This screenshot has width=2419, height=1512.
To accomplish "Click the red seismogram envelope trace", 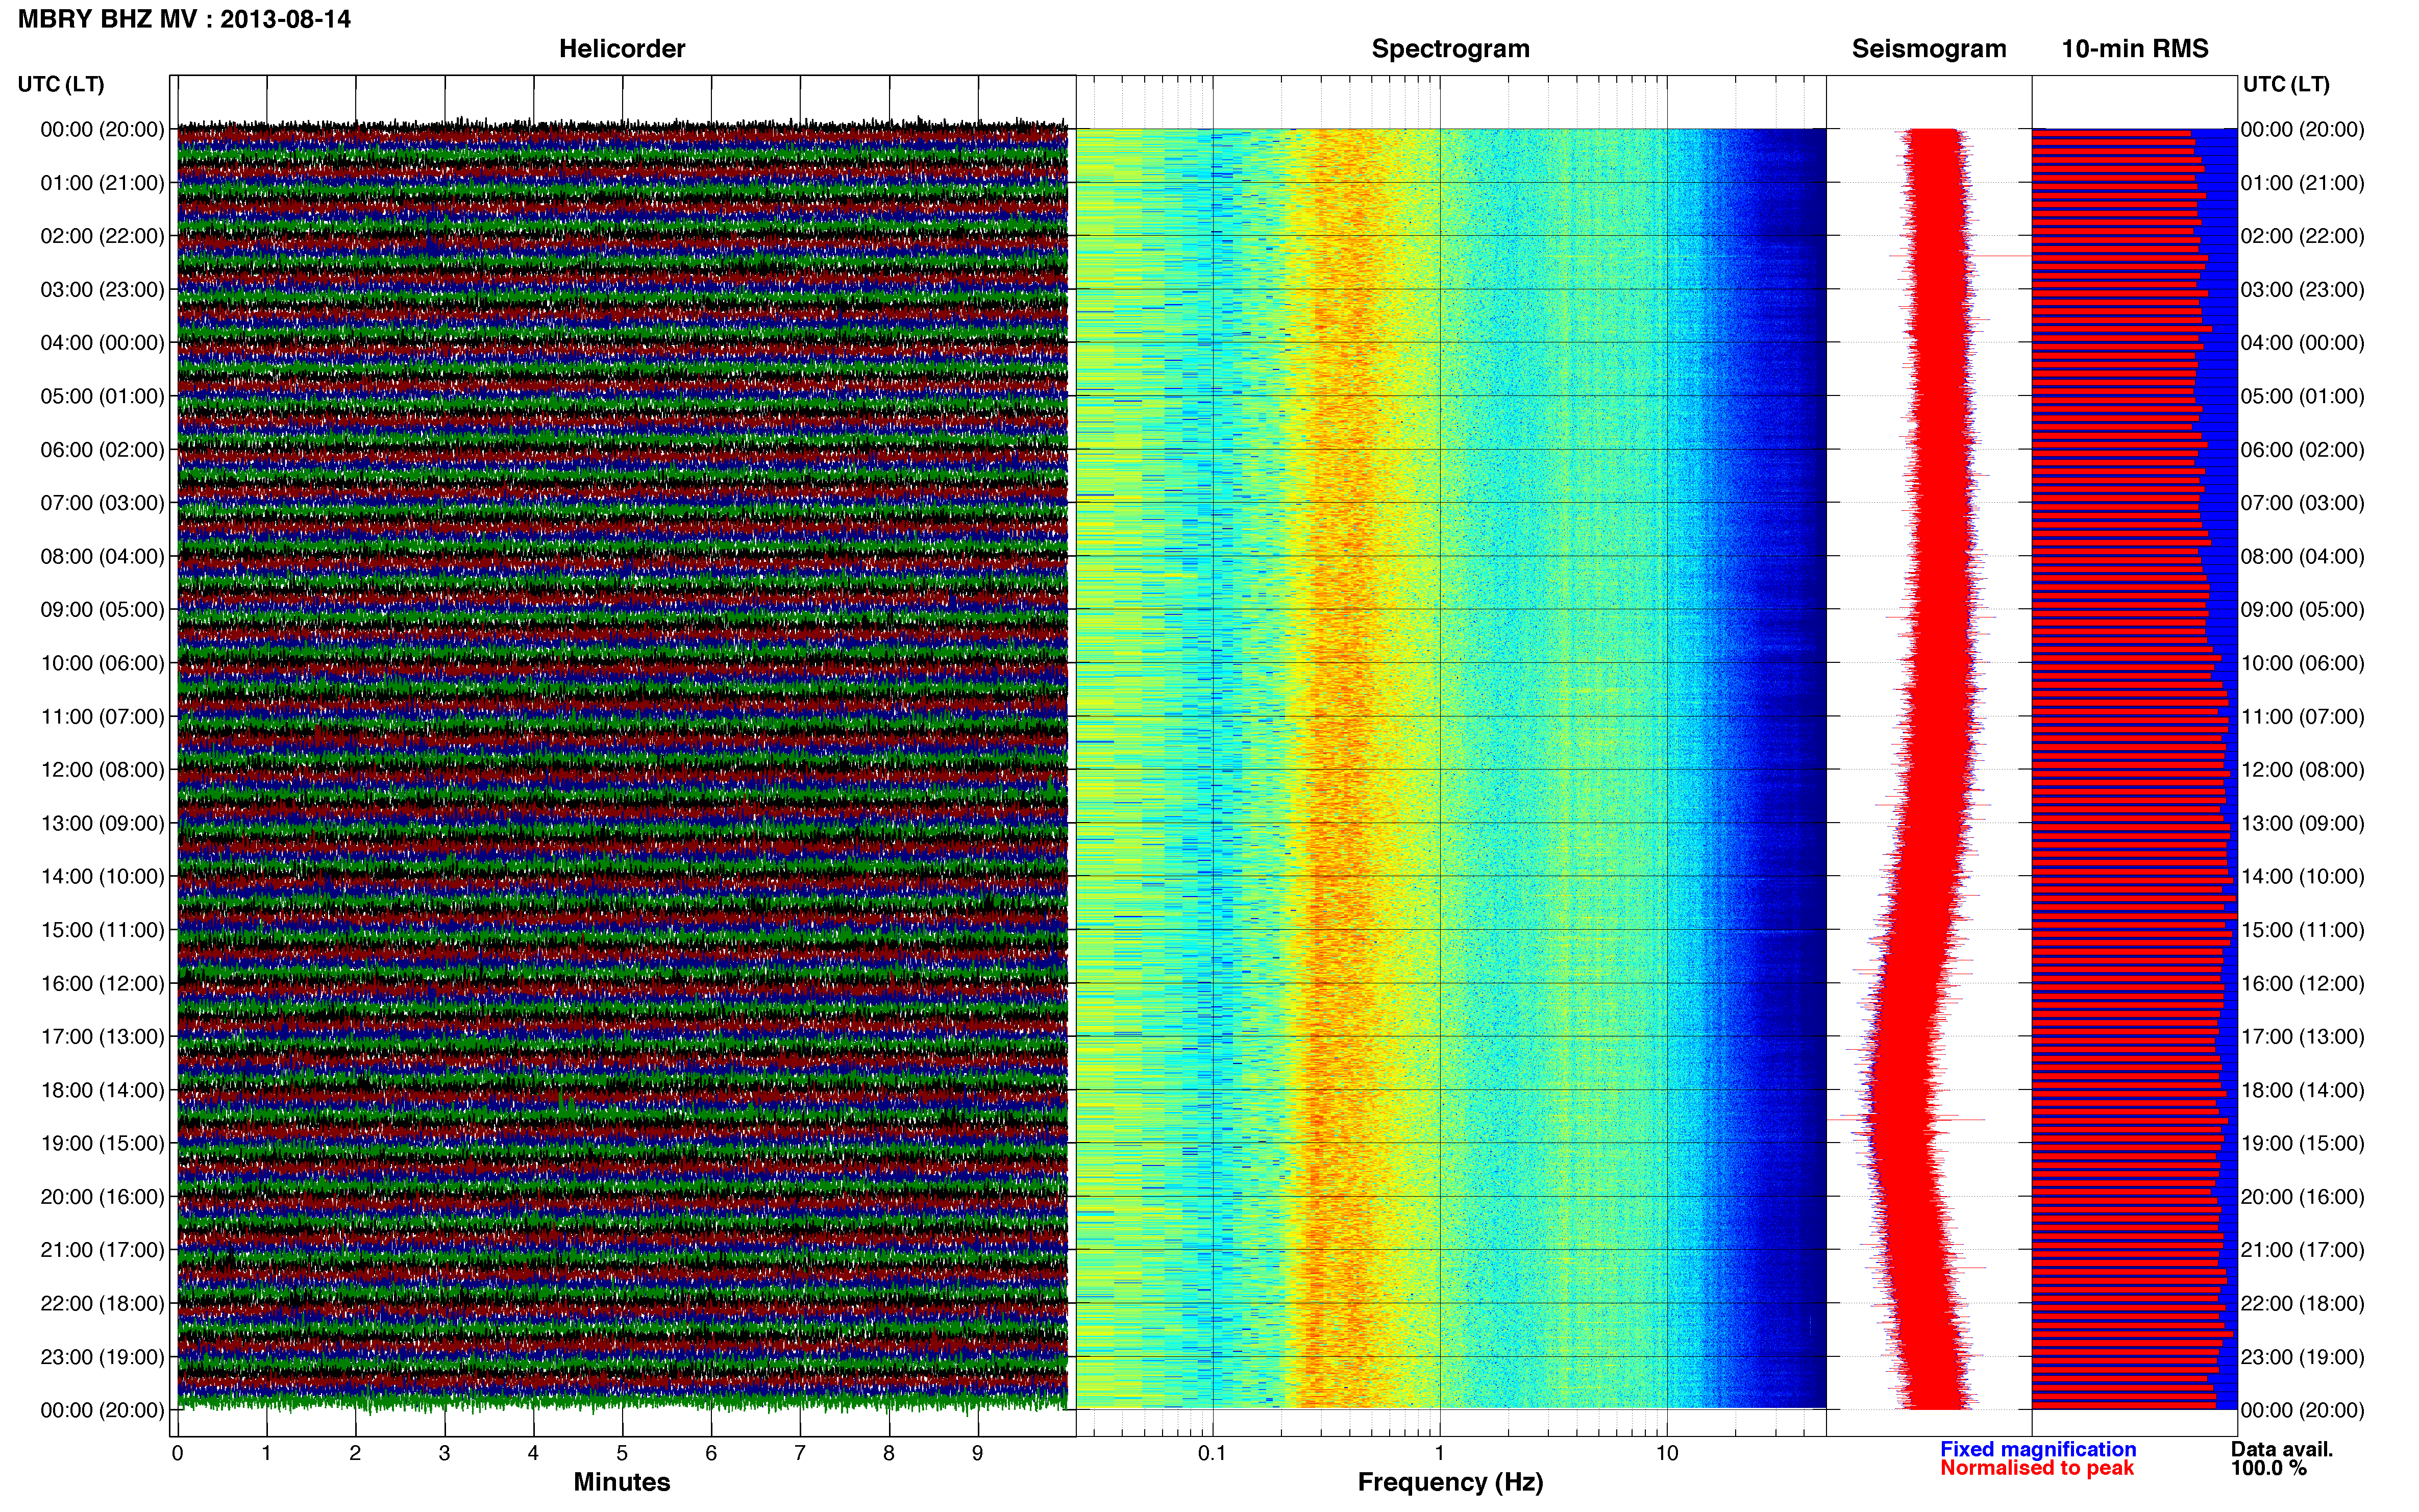I will [x=1925, y=768].
